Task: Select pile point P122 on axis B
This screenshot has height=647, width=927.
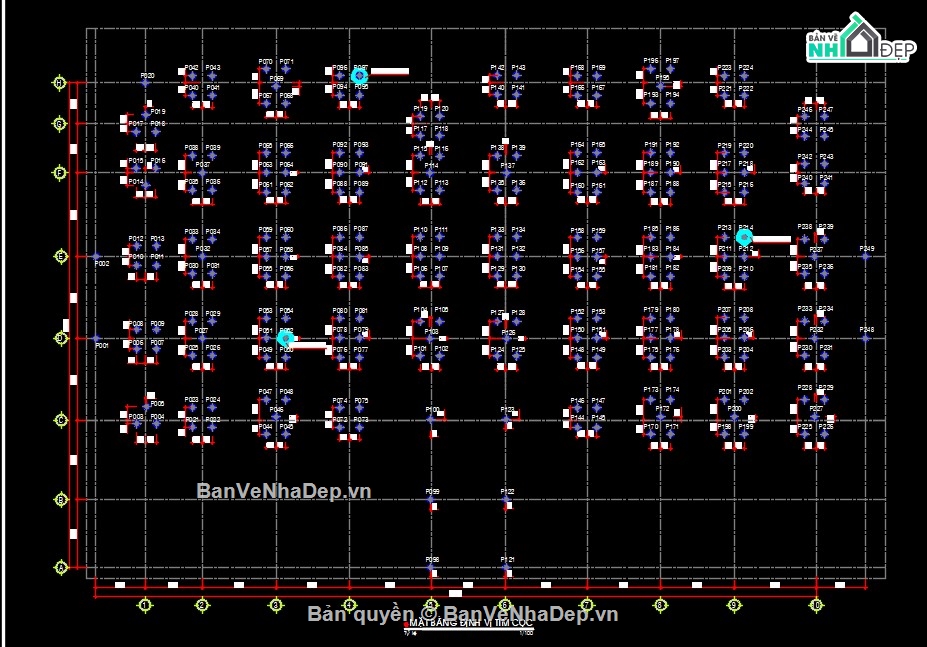Action: coord(505,500)
